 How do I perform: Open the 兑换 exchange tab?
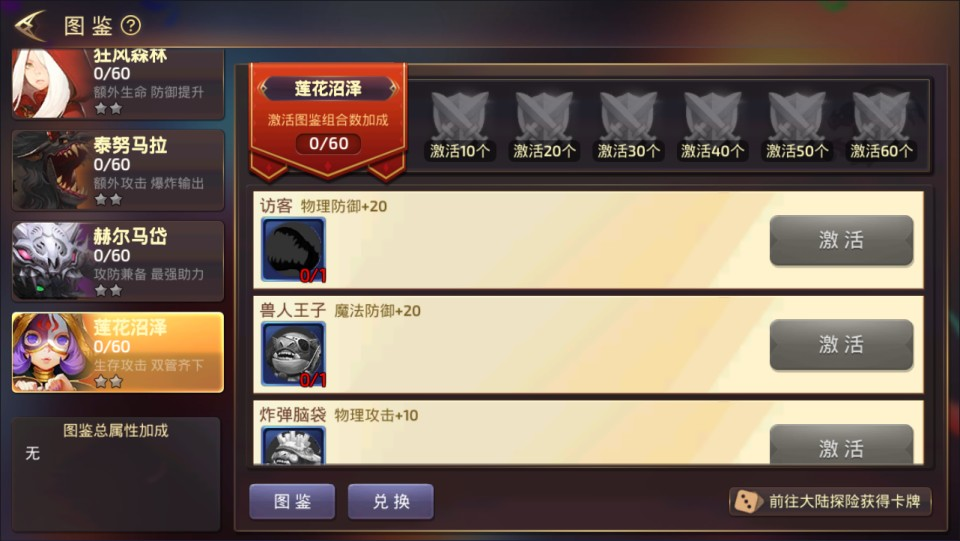pyautogui.click(x=391, y=501)
